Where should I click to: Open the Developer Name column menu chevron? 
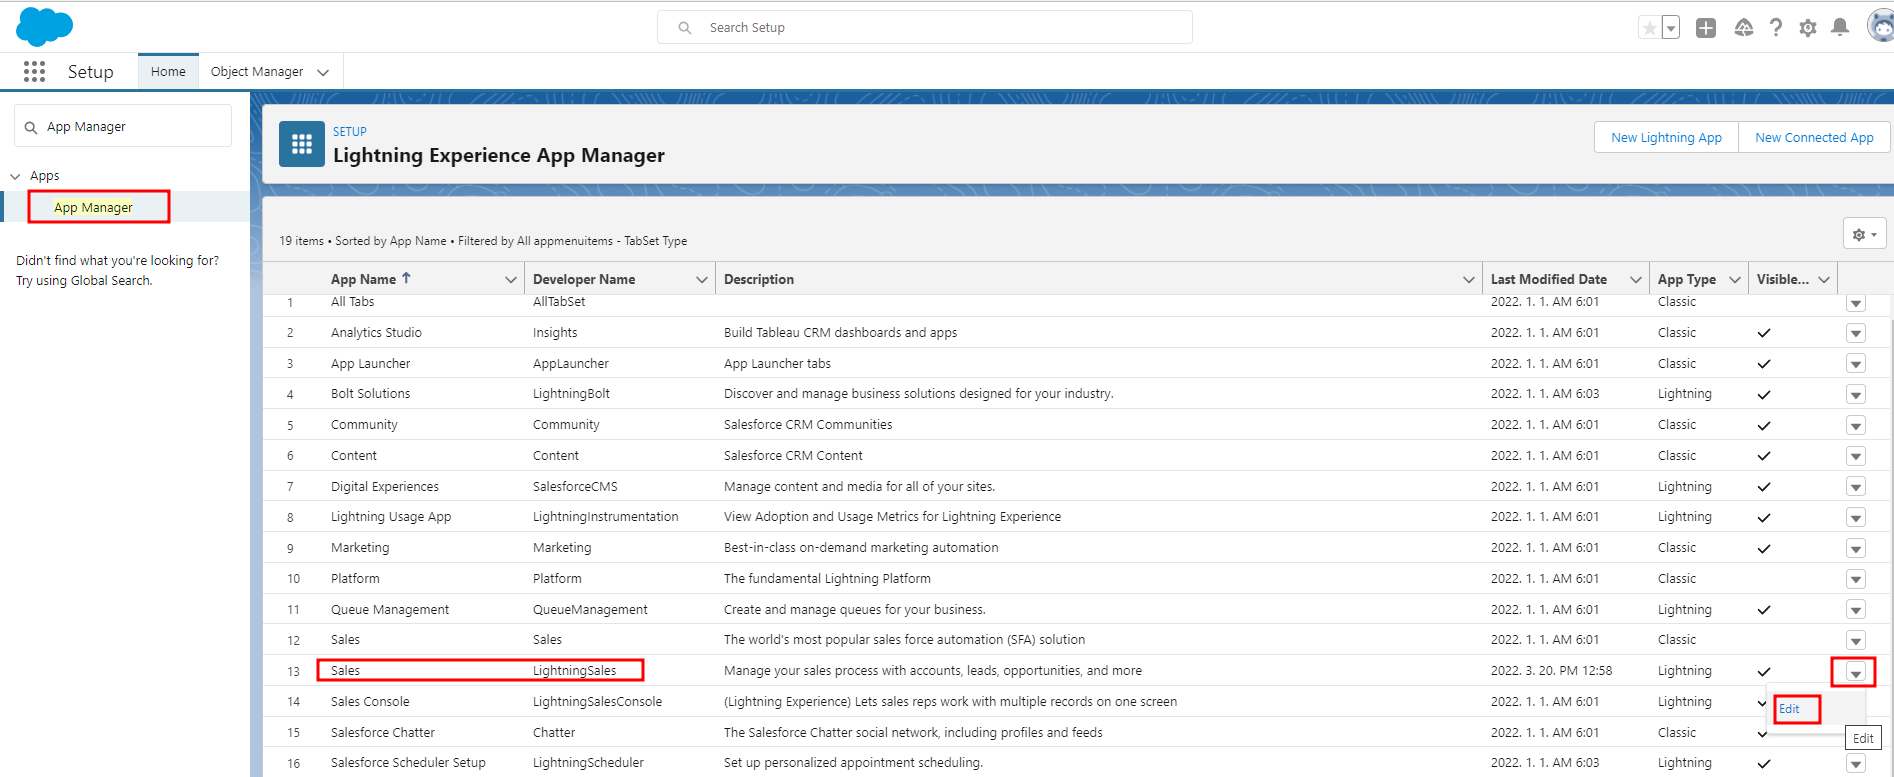coord(701,280)
